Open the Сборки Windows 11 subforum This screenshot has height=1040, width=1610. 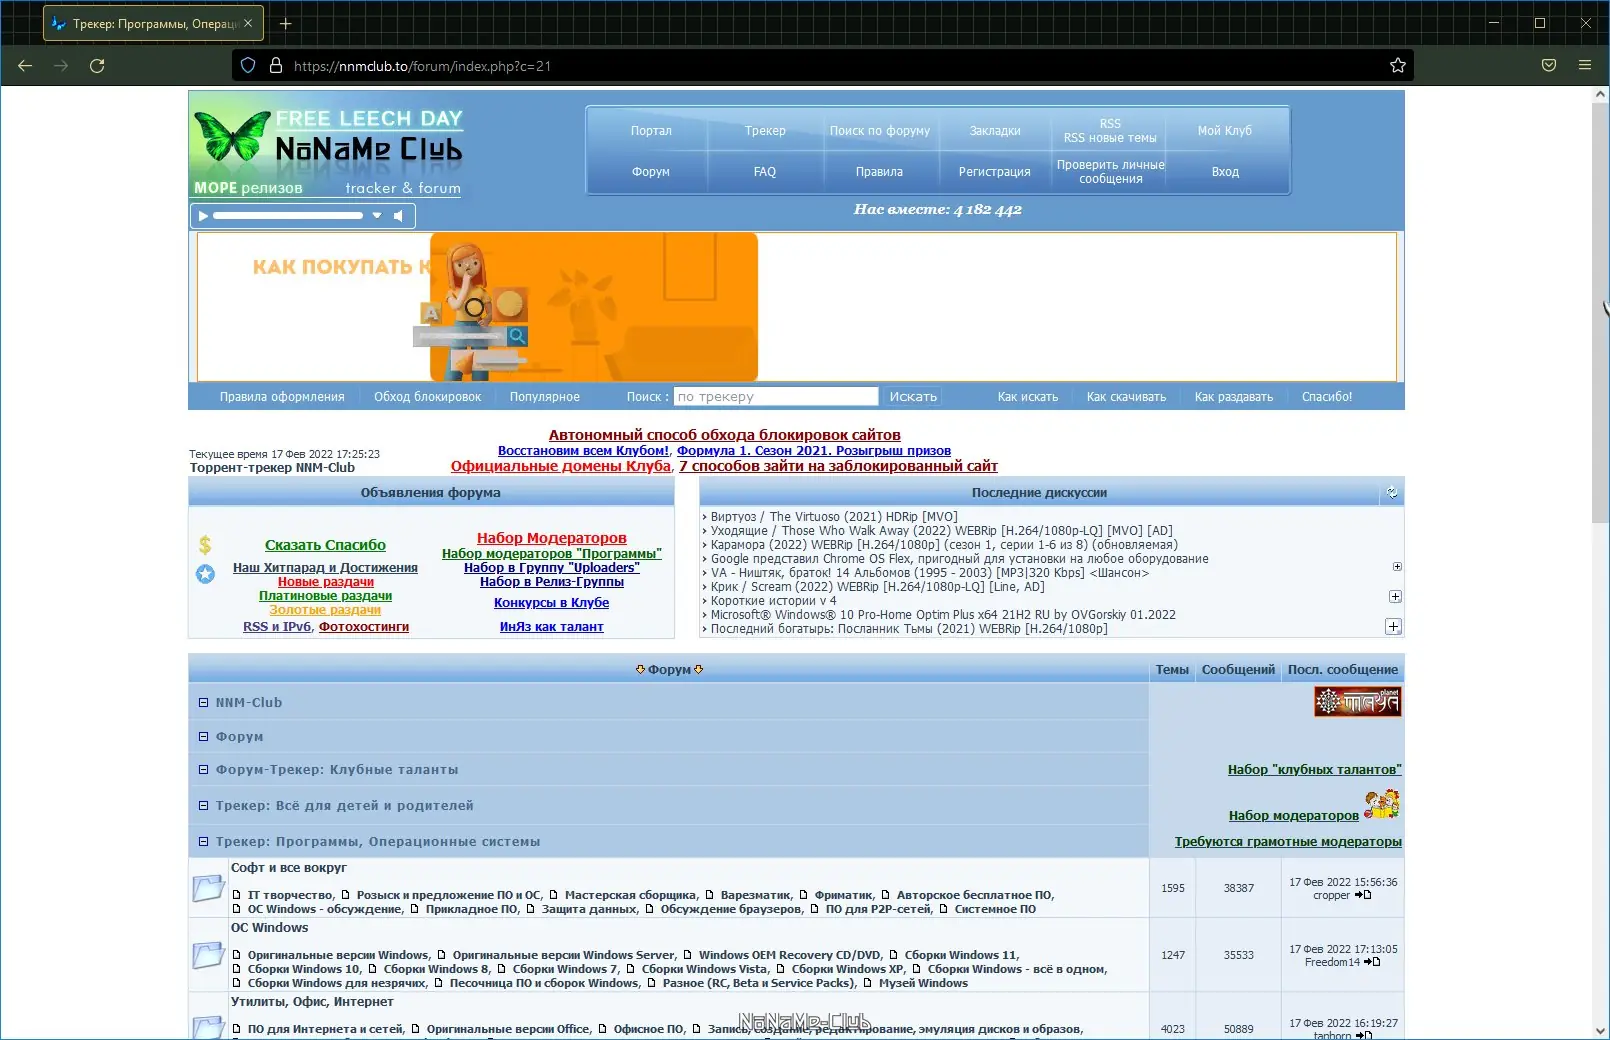[961, 955]
